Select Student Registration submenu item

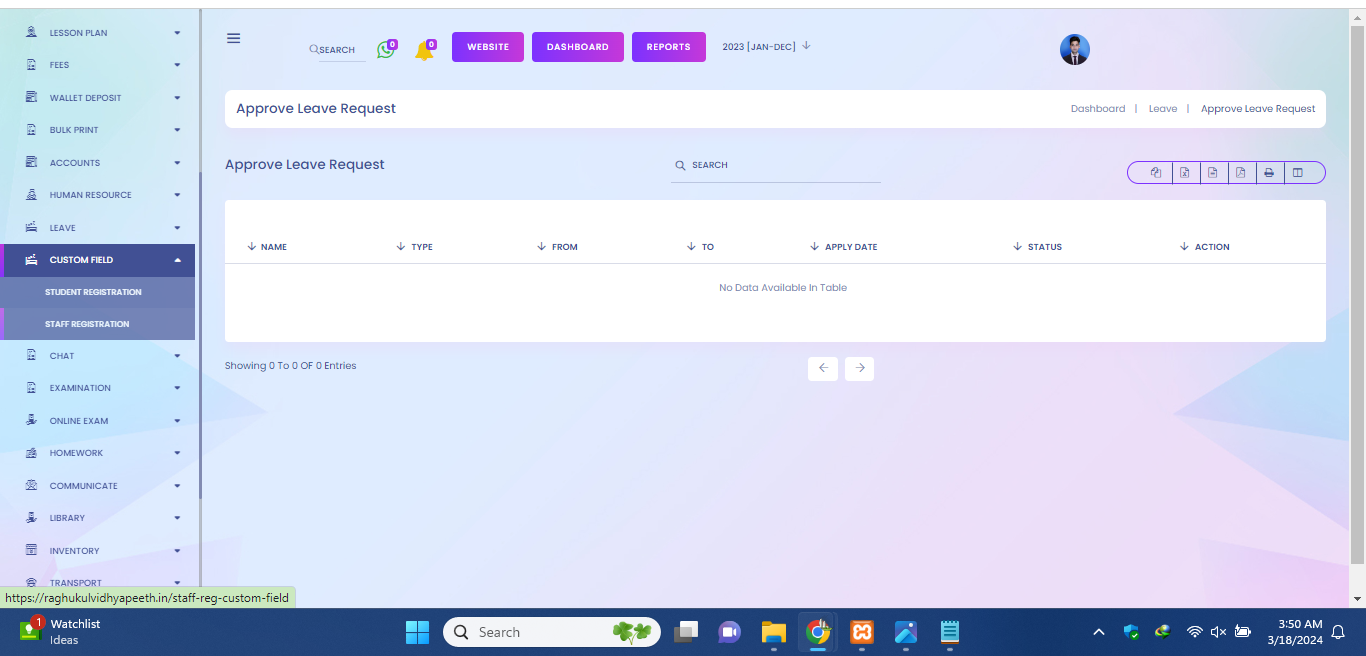tap(93, 292)
